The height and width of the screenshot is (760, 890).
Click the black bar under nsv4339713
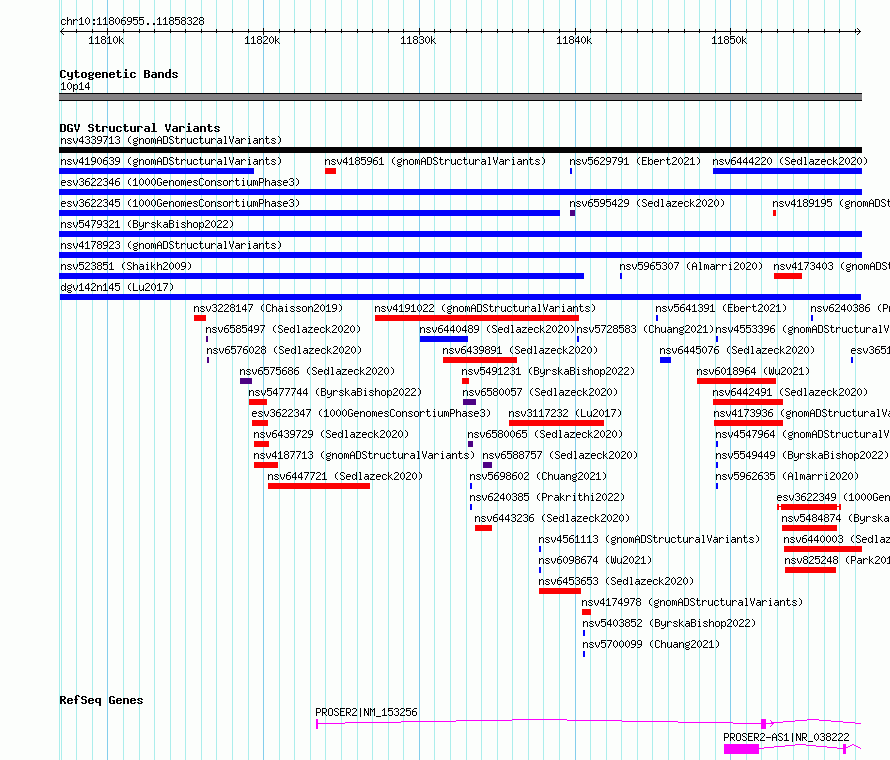[460, 150]
